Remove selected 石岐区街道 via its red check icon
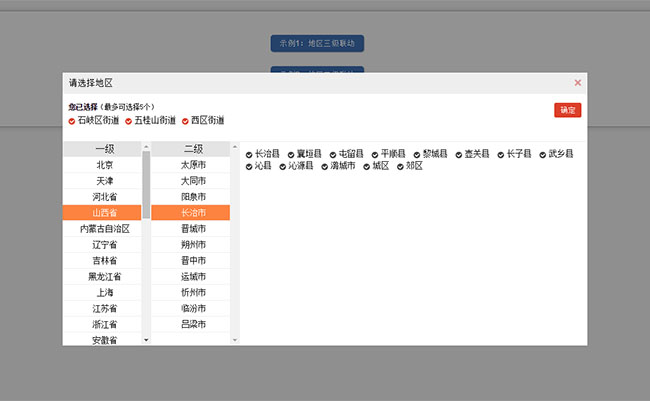This screenshot has width=650, height=401. [x=72, y=121]
